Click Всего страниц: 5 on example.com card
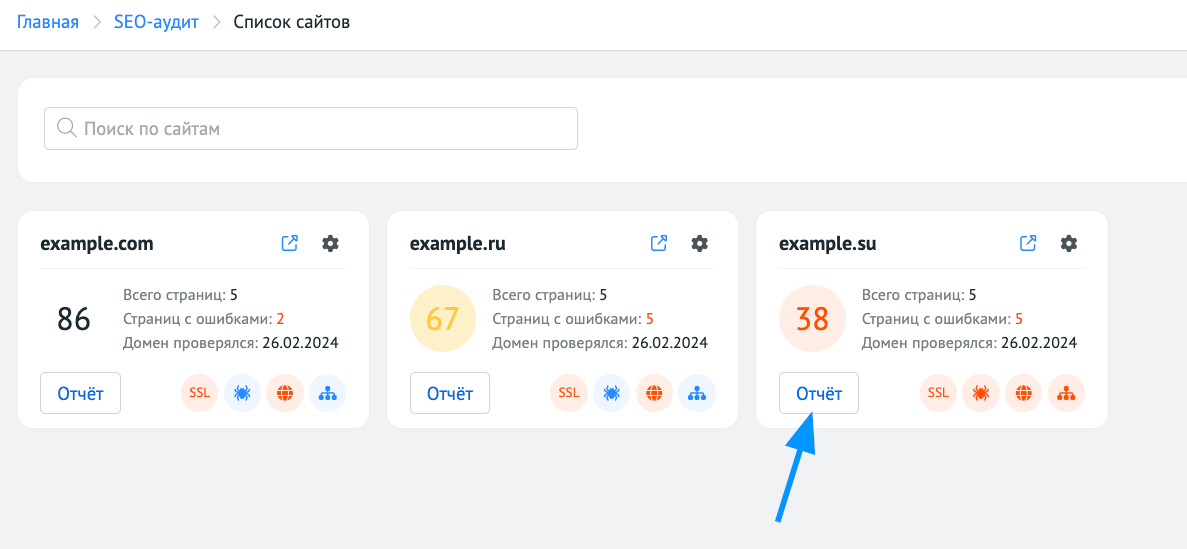 180,295
